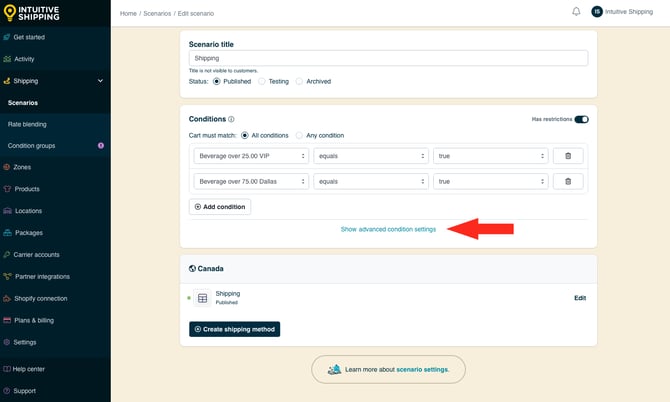This screenshot has height=402, width=670.
Task: Open the Intuitive Shipping account avatar
Action: pyautogui.click(x=597, y=12)
